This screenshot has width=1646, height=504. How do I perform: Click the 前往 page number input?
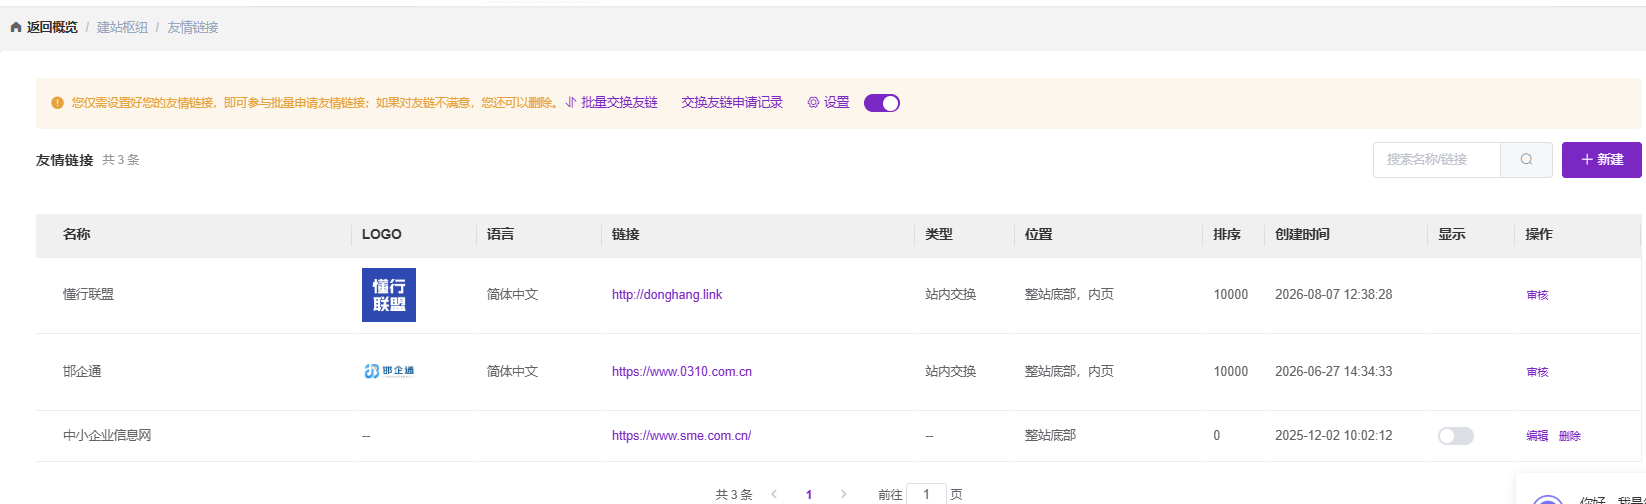(926, 494)
